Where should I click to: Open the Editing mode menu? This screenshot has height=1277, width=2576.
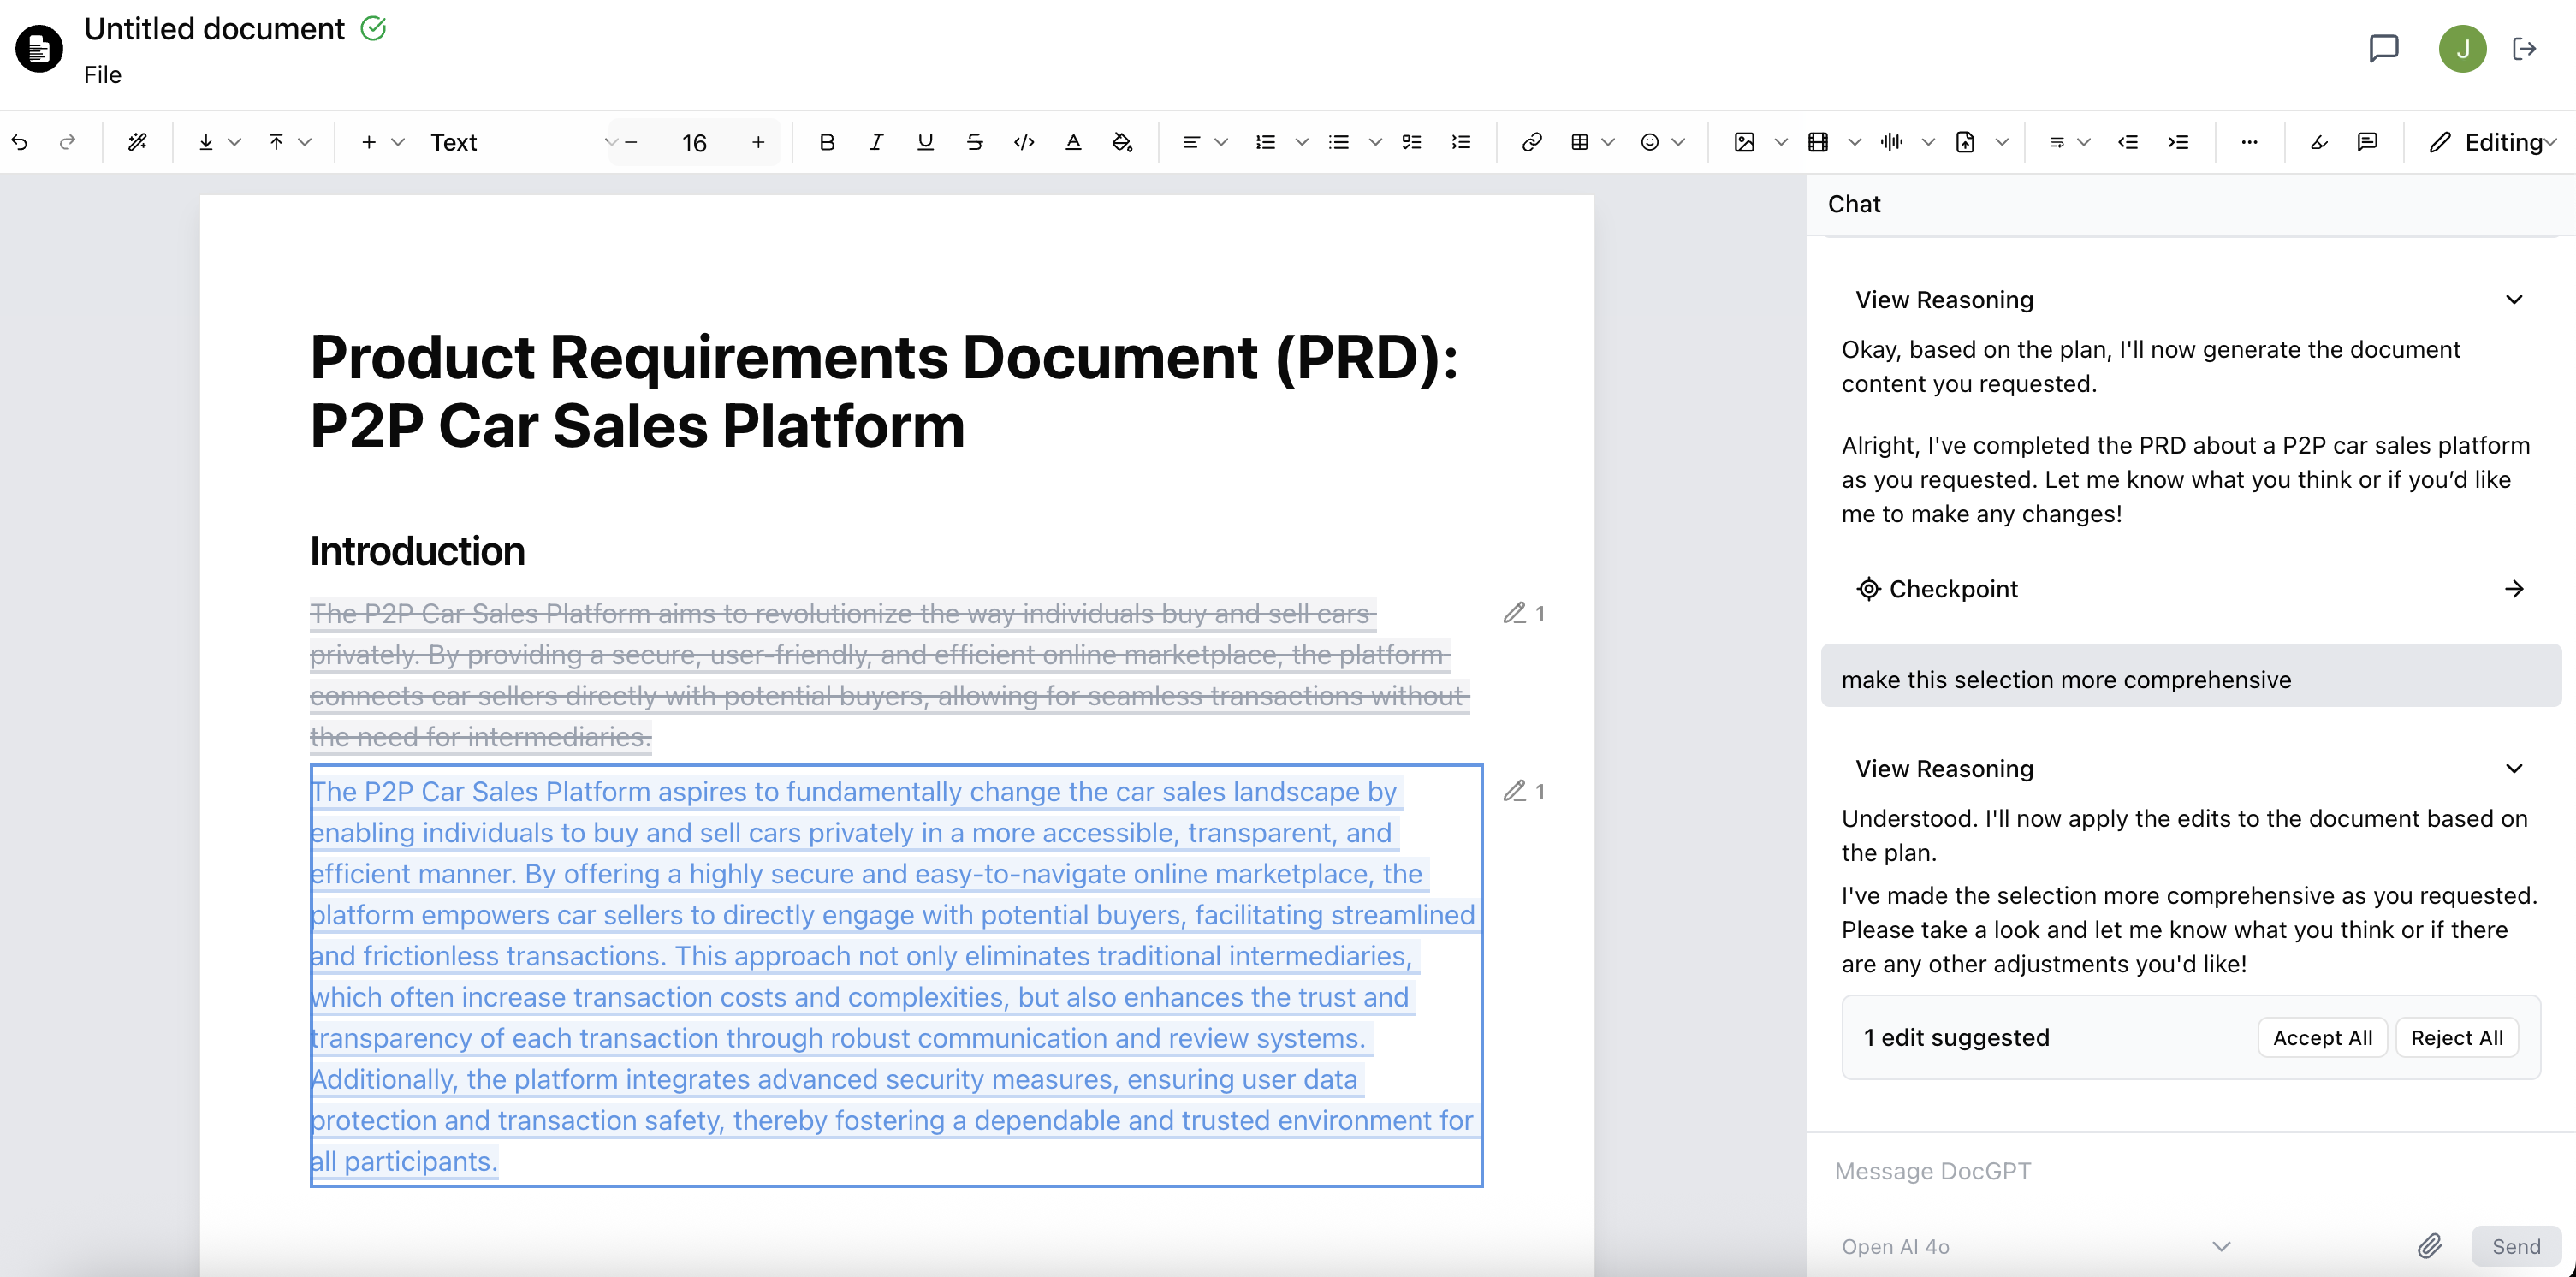click(x=2492, y=142)
